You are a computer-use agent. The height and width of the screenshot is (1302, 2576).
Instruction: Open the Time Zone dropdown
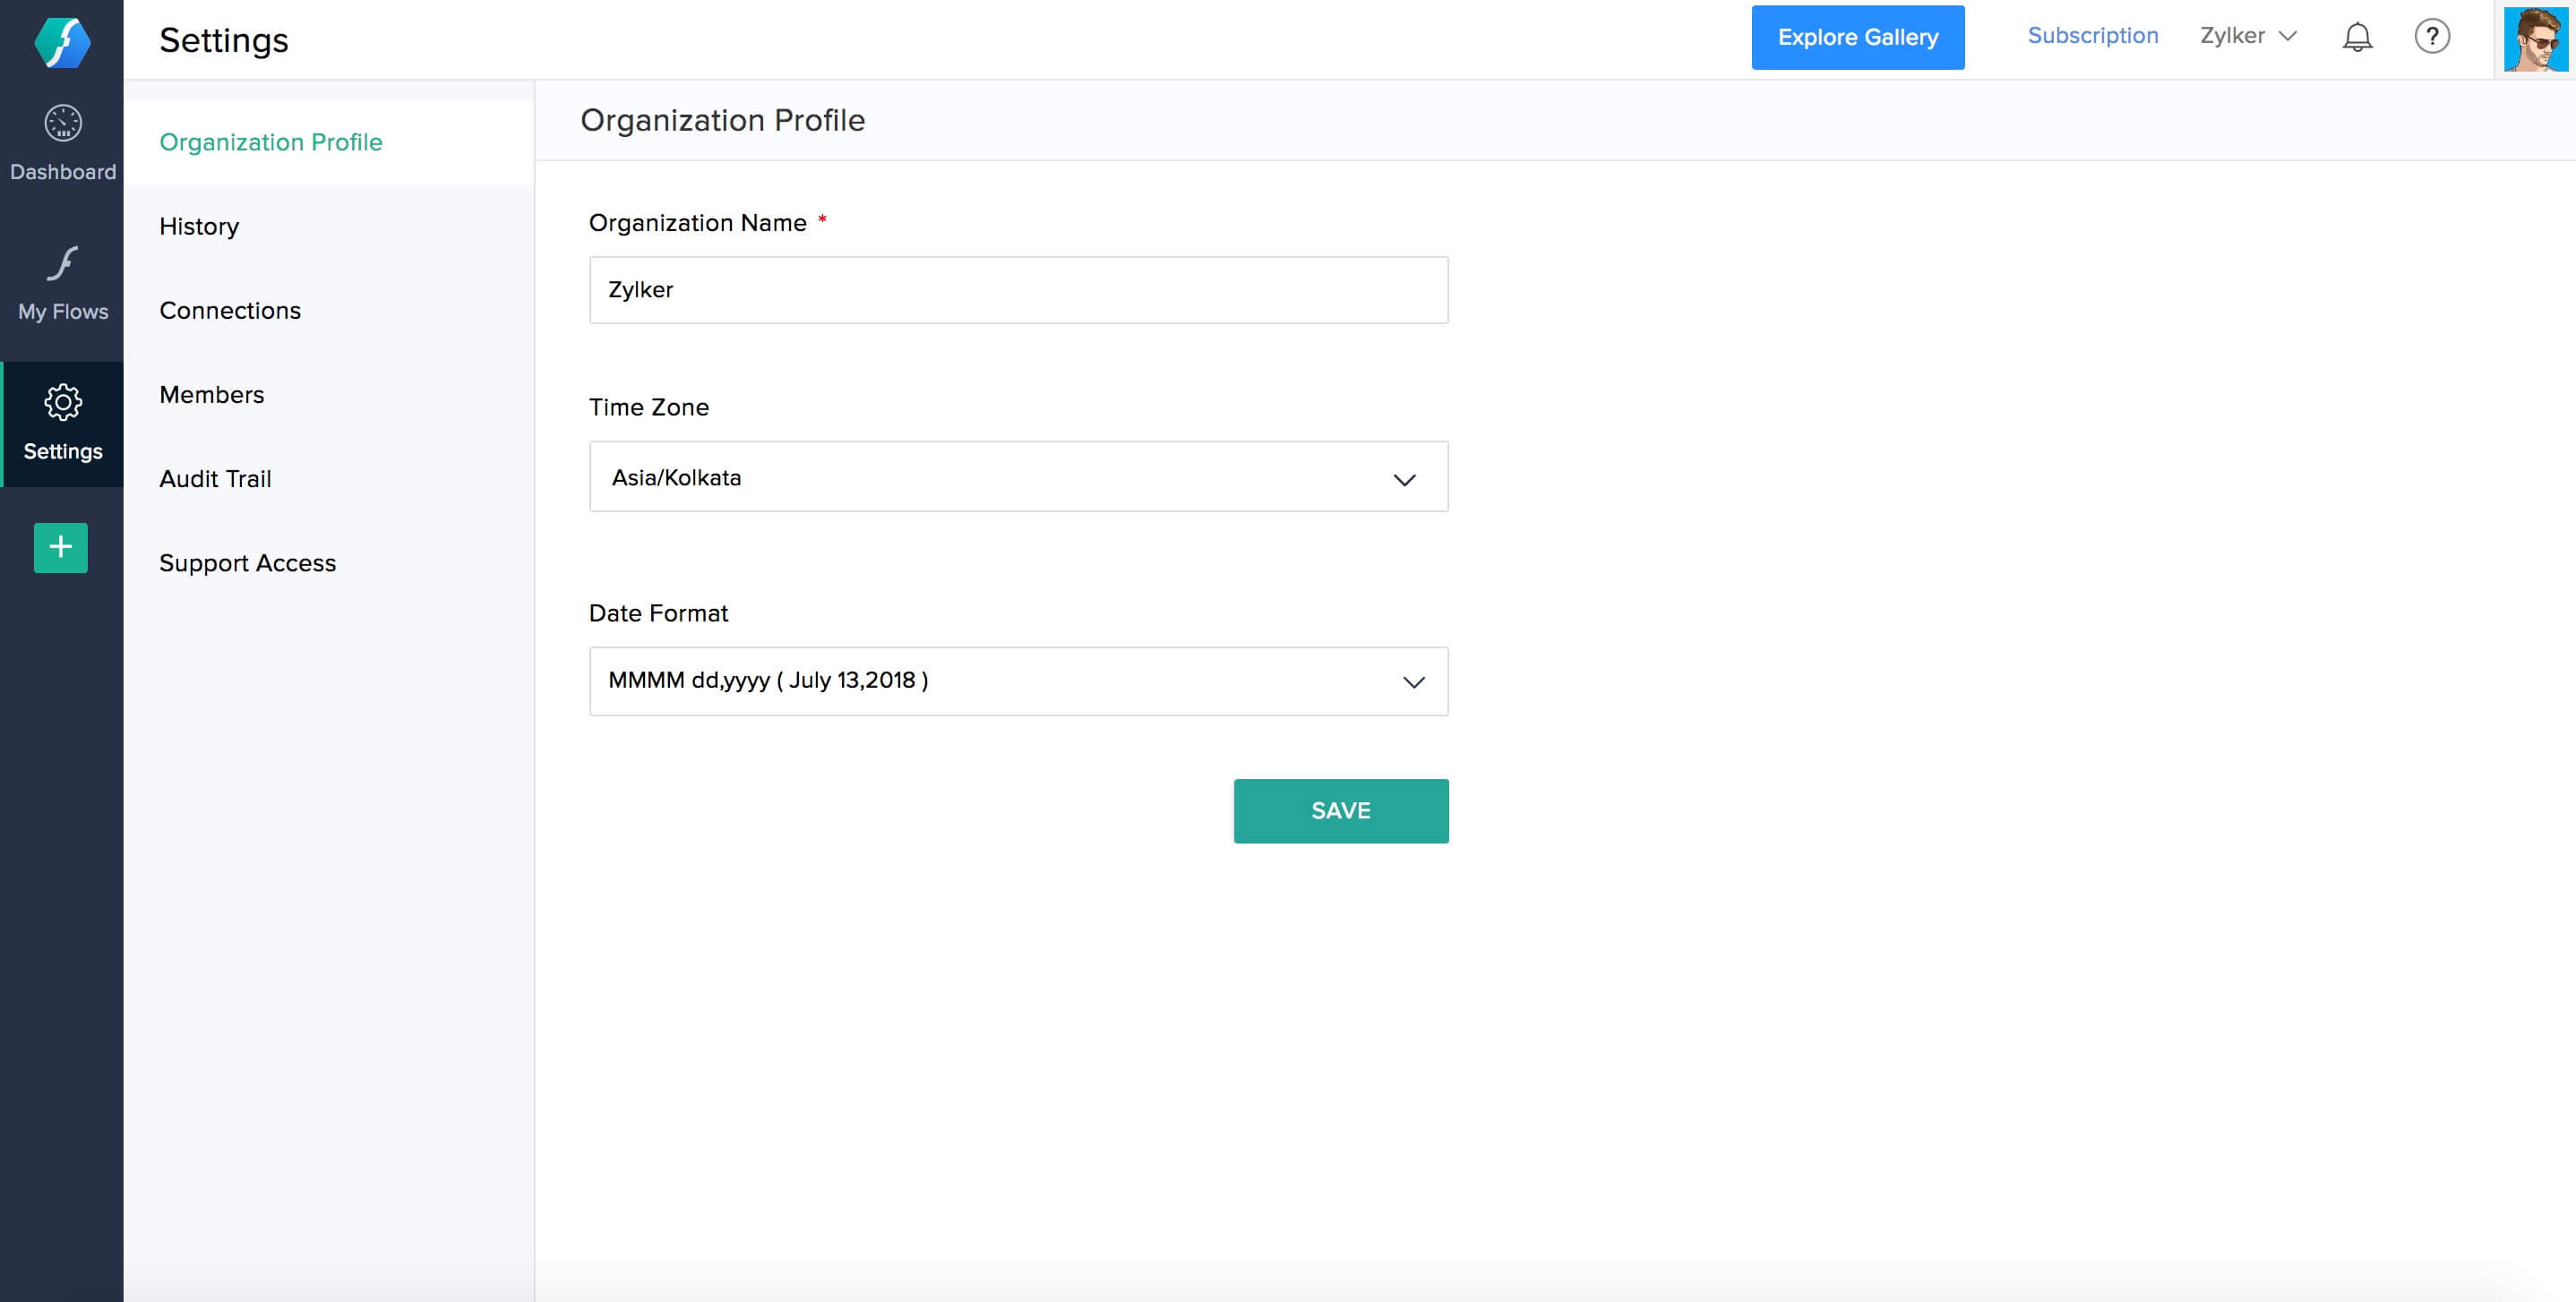point(1018,477)
